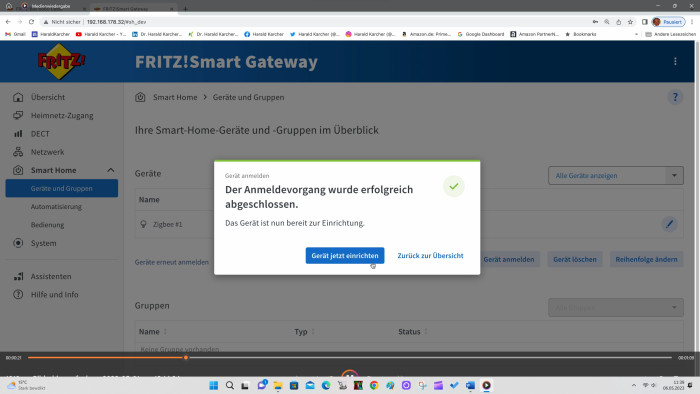
Task: Open the Übersicht page in the sidebar
Action: (48, 97)
